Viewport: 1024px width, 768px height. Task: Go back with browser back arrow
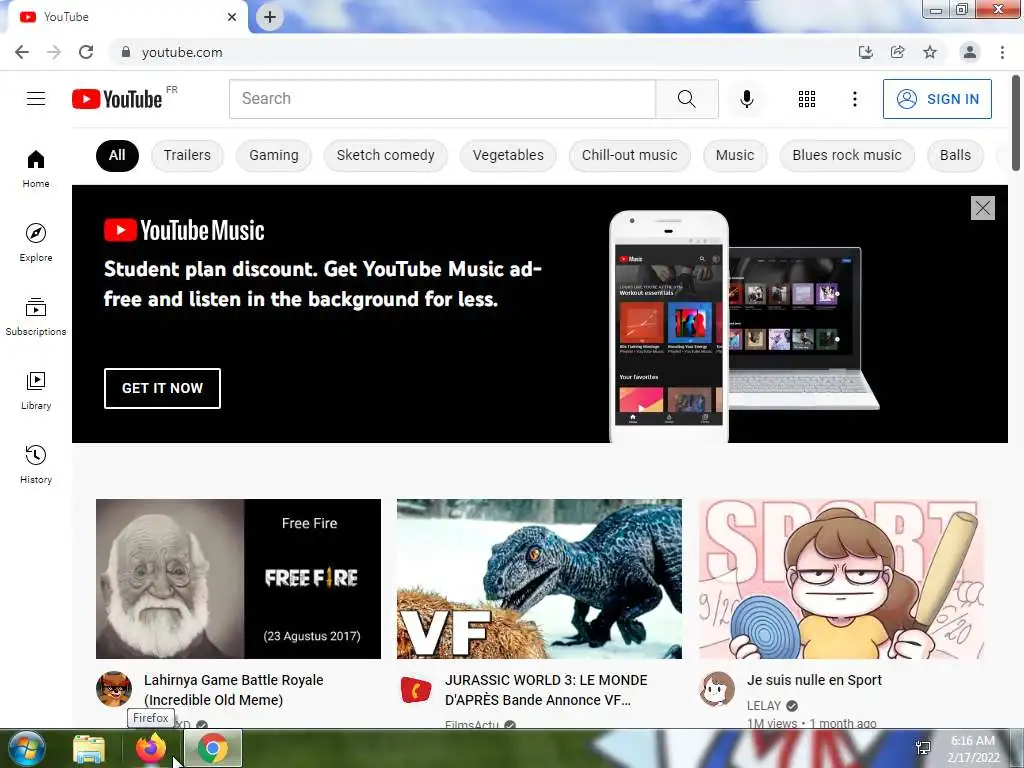(x=22, y=52)
